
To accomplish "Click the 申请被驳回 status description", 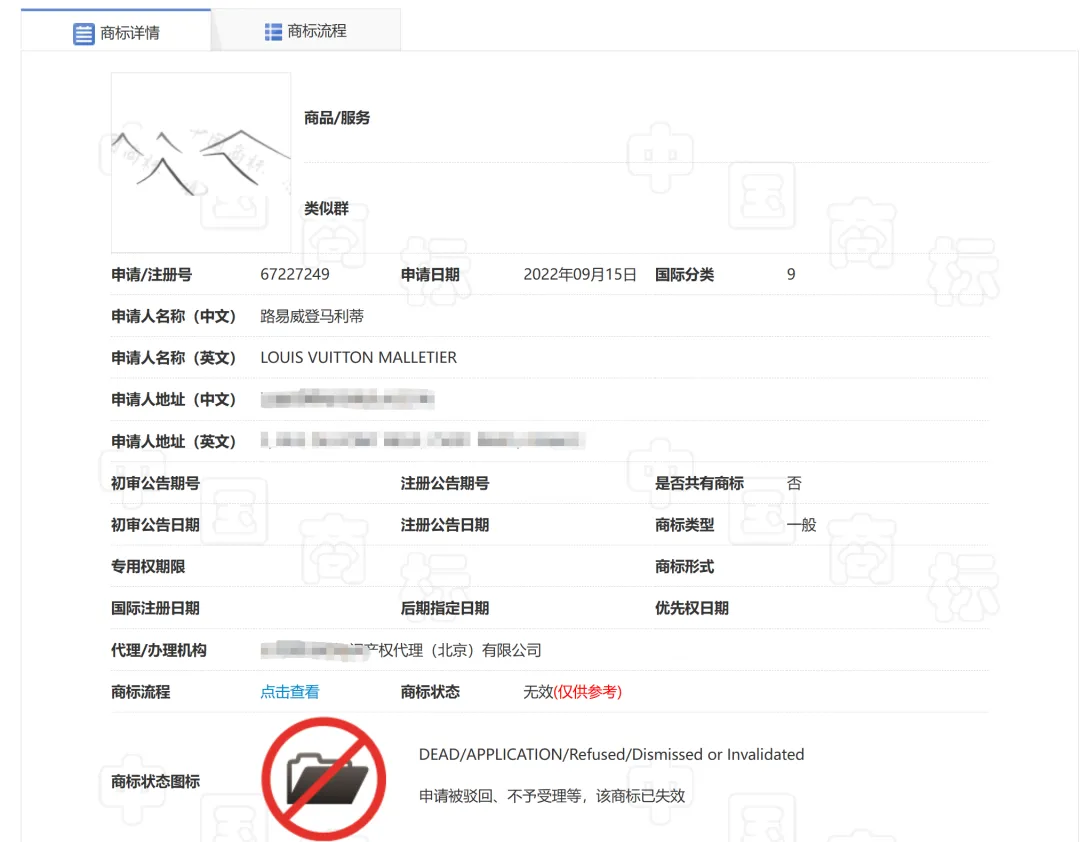I will pyautogui.click(x=552, y=796).
